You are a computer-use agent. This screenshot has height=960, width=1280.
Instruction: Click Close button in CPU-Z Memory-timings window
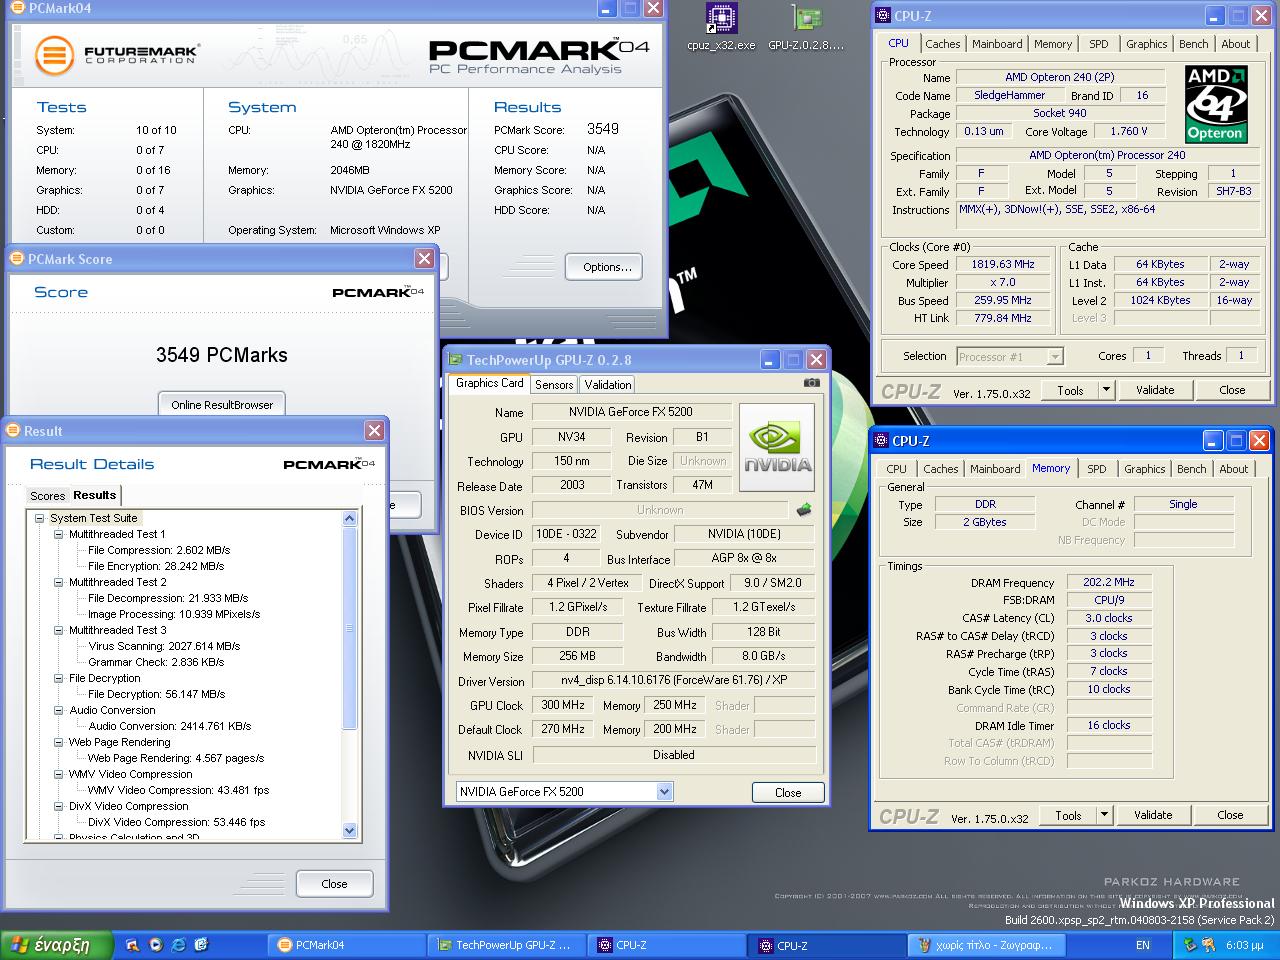click(x=1230, y=815)
